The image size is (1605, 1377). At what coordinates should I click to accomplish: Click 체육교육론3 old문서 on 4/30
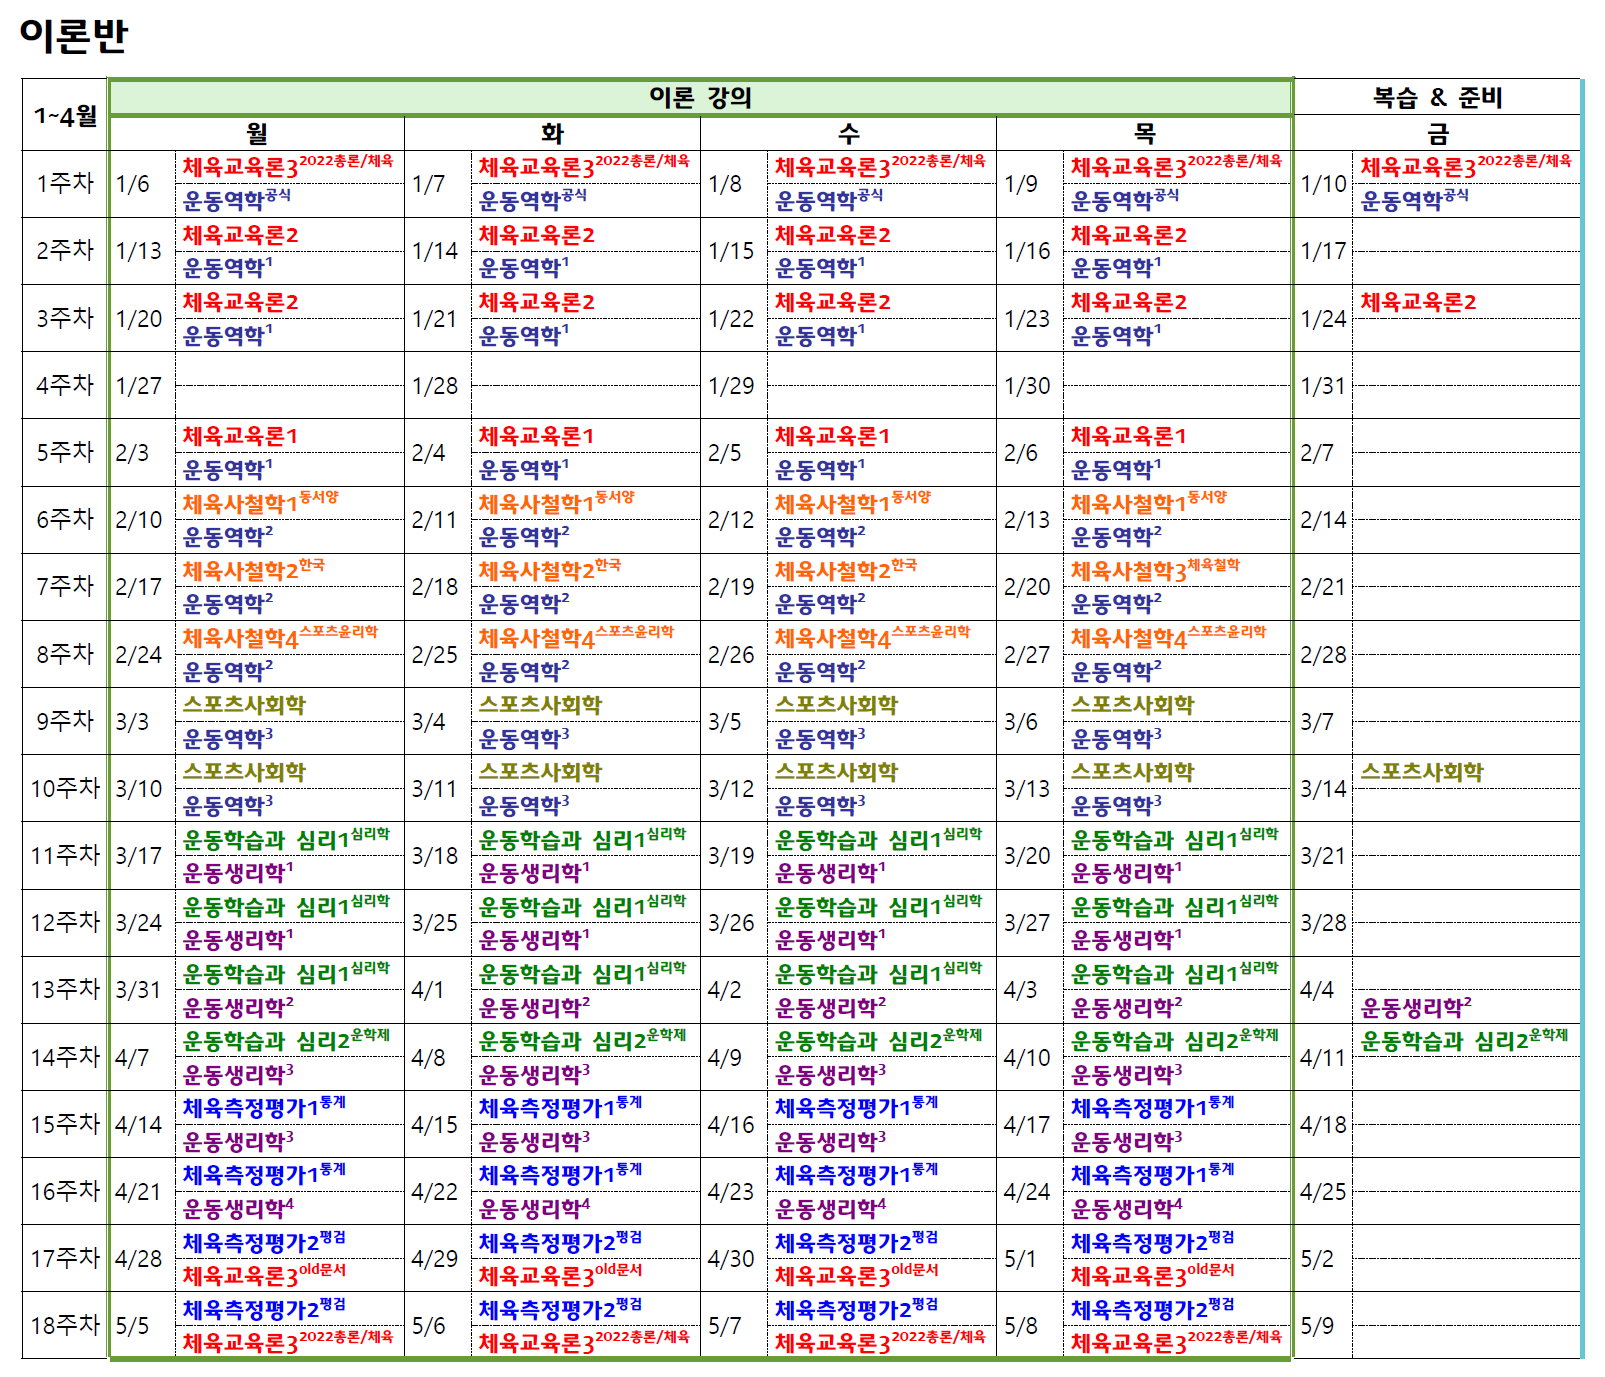(x=856, y=1275)
